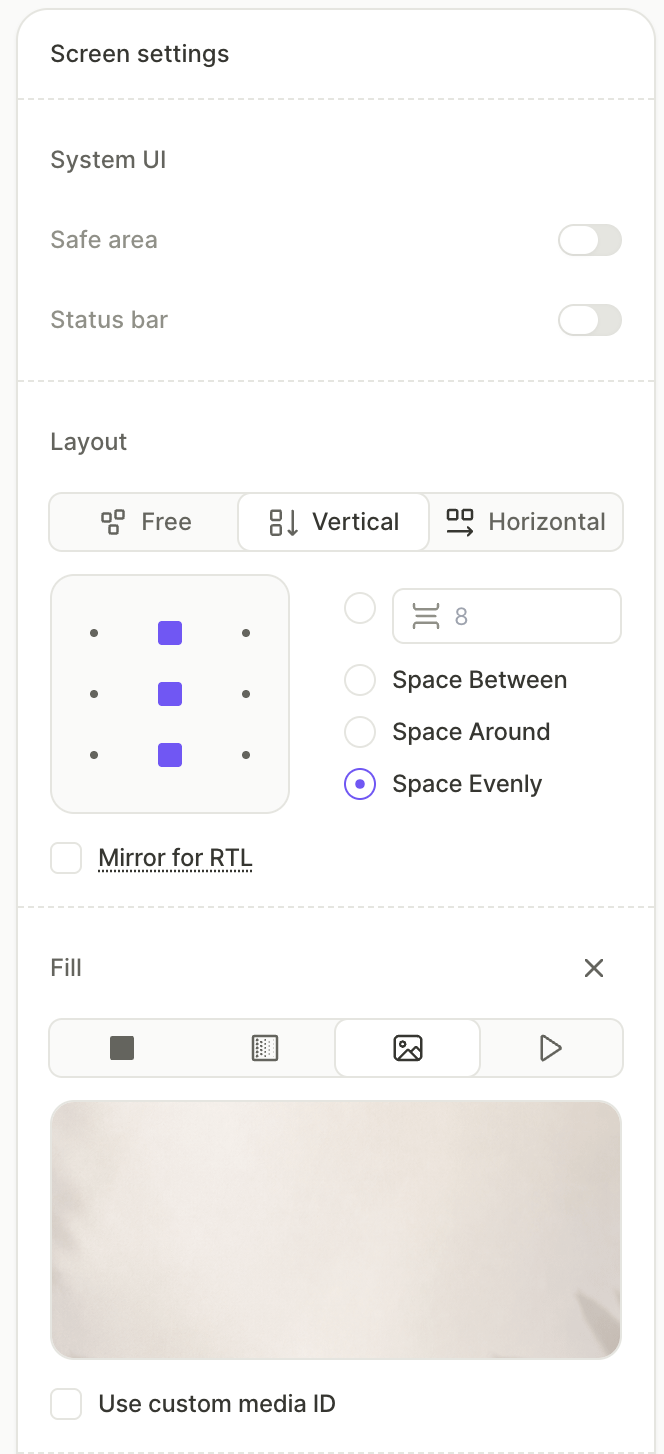This screenshot has height=1454, width=664.
Task: Choose the image fill icon
Action: (x=408, y=1048)
